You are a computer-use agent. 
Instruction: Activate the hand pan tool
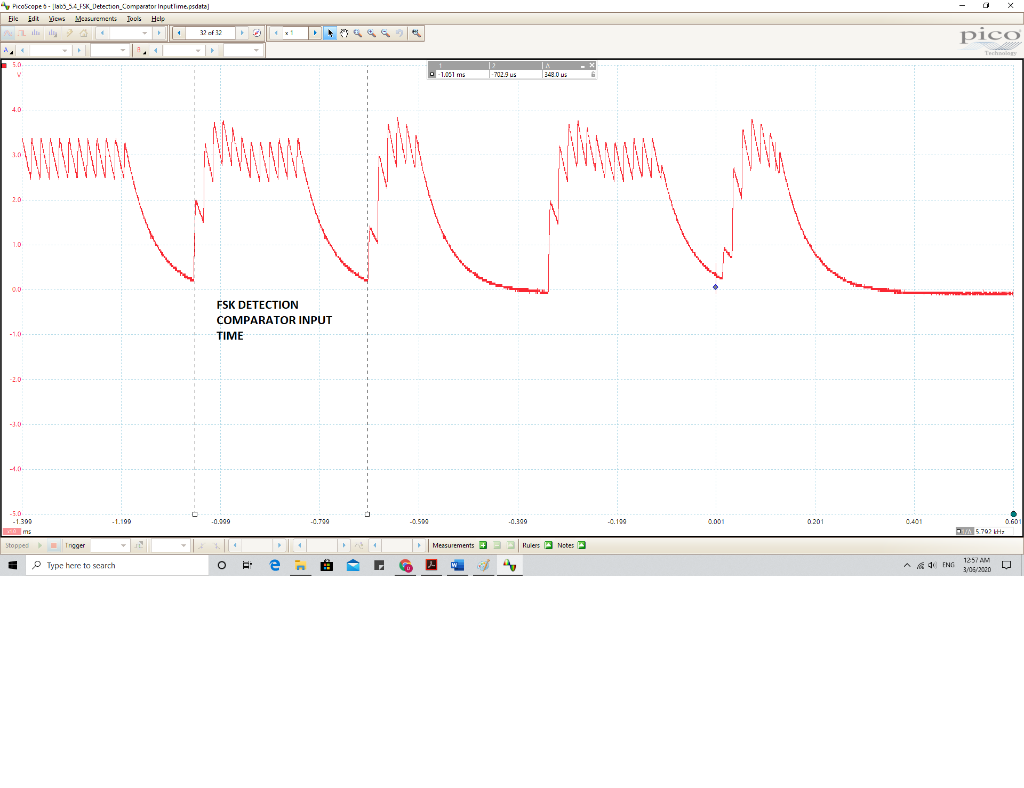tap(346, 32)
